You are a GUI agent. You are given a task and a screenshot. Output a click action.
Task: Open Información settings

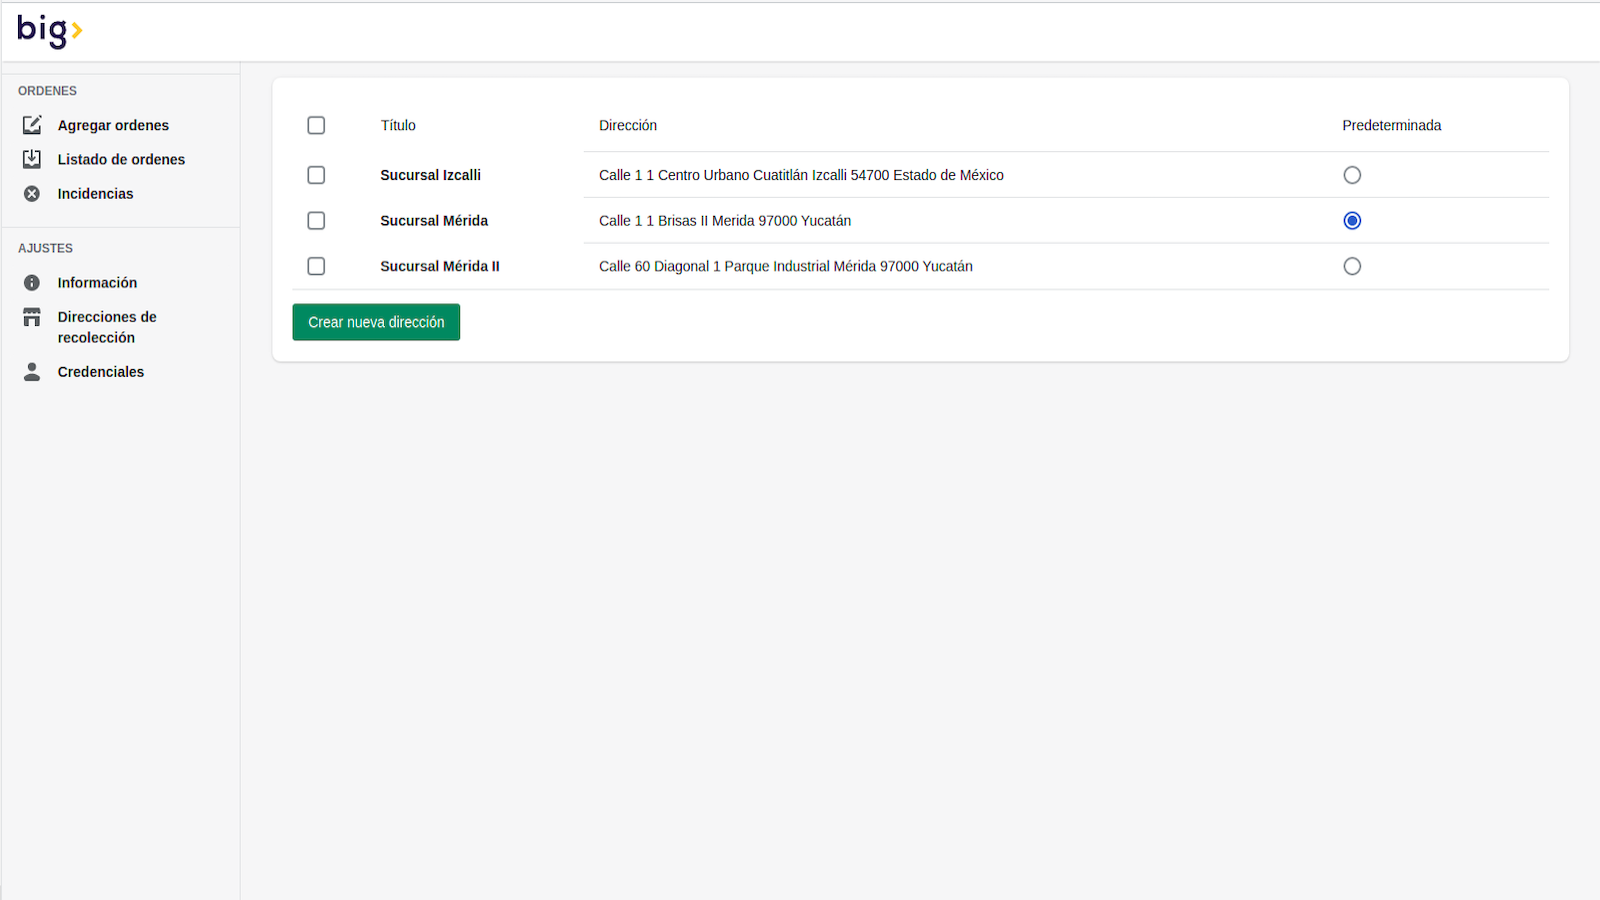click(97, 283)
